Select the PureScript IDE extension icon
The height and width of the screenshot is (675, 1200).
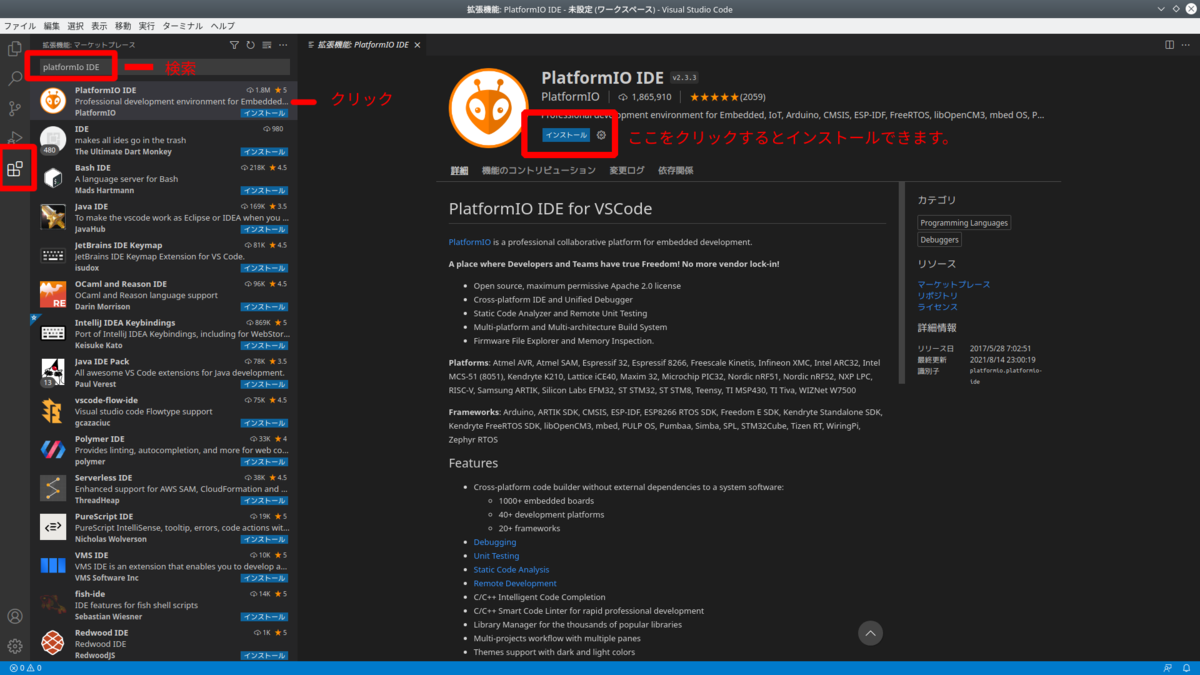(53, 527)
